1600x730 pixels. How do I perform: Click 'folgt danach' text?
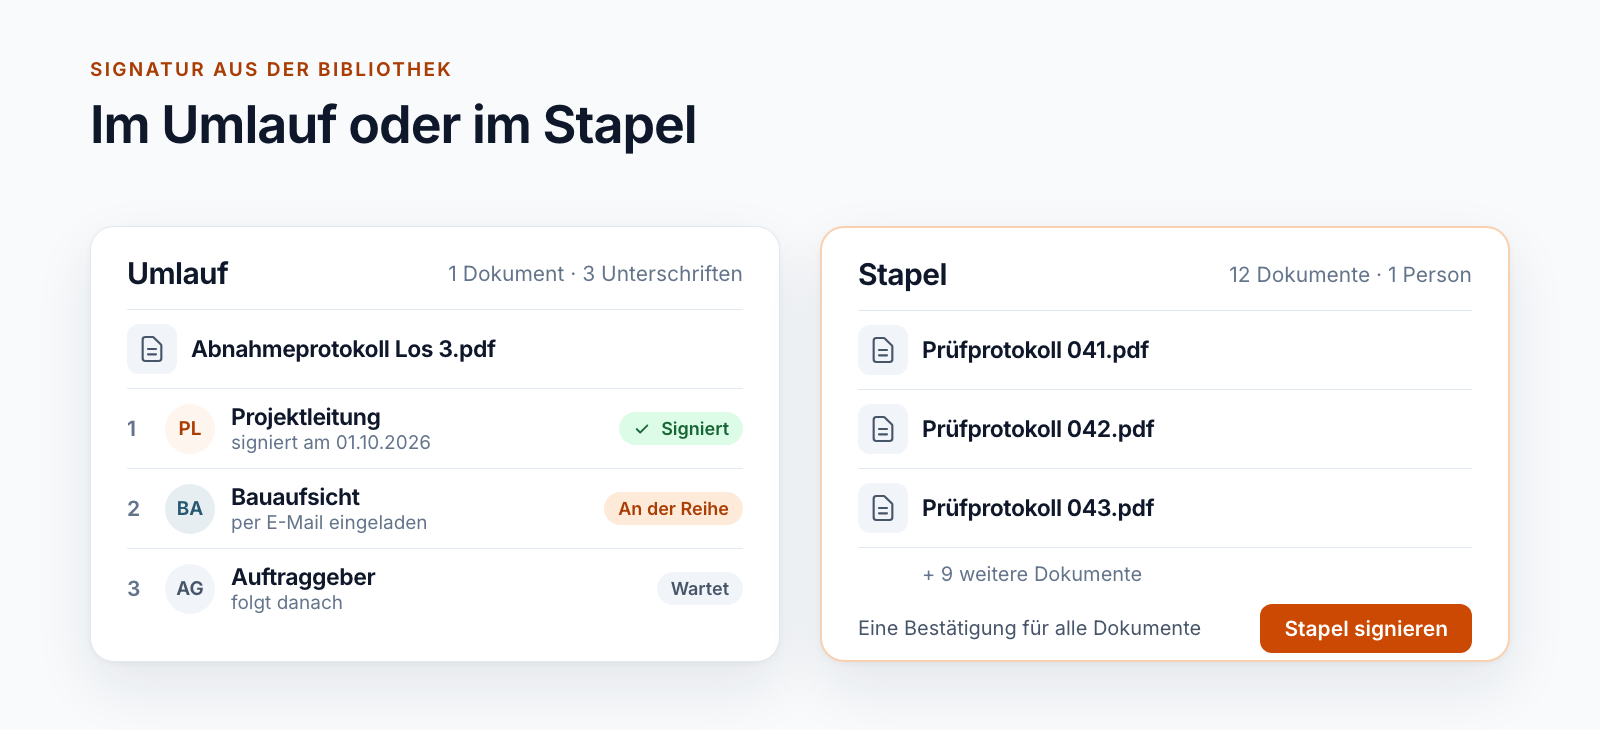click(287, 603)
